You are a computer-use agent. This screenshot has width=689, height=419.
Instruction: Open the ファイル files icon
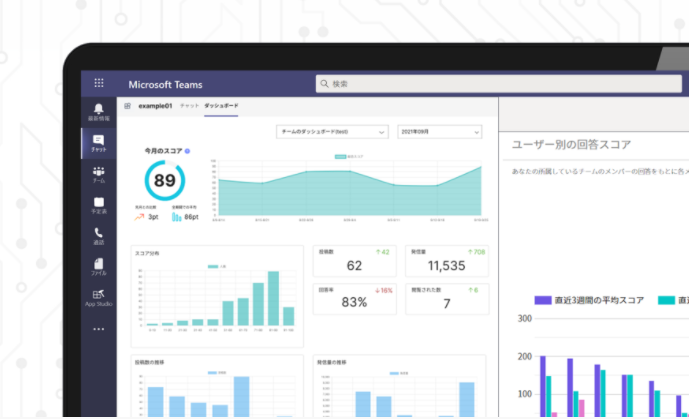(98, 266)
